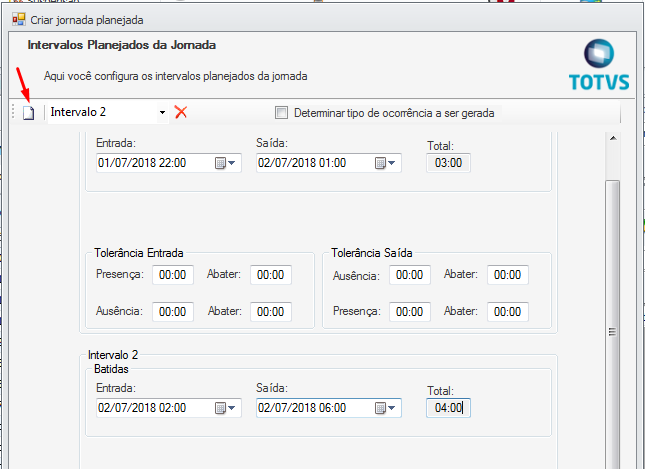Click Abater field beside Ausência in Tolerância Saída
The image size is (645, 469).
pyautogui.click(x=508, y=275)
